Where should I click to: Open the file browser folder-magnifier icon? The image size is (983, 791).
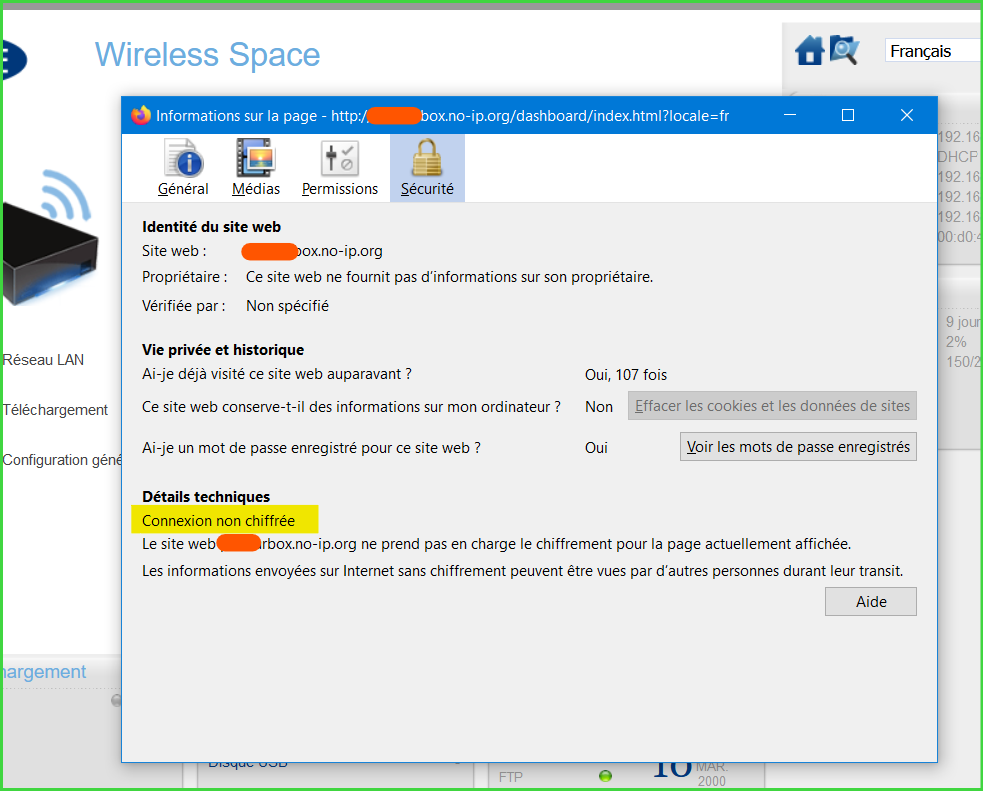coord(844,50)
